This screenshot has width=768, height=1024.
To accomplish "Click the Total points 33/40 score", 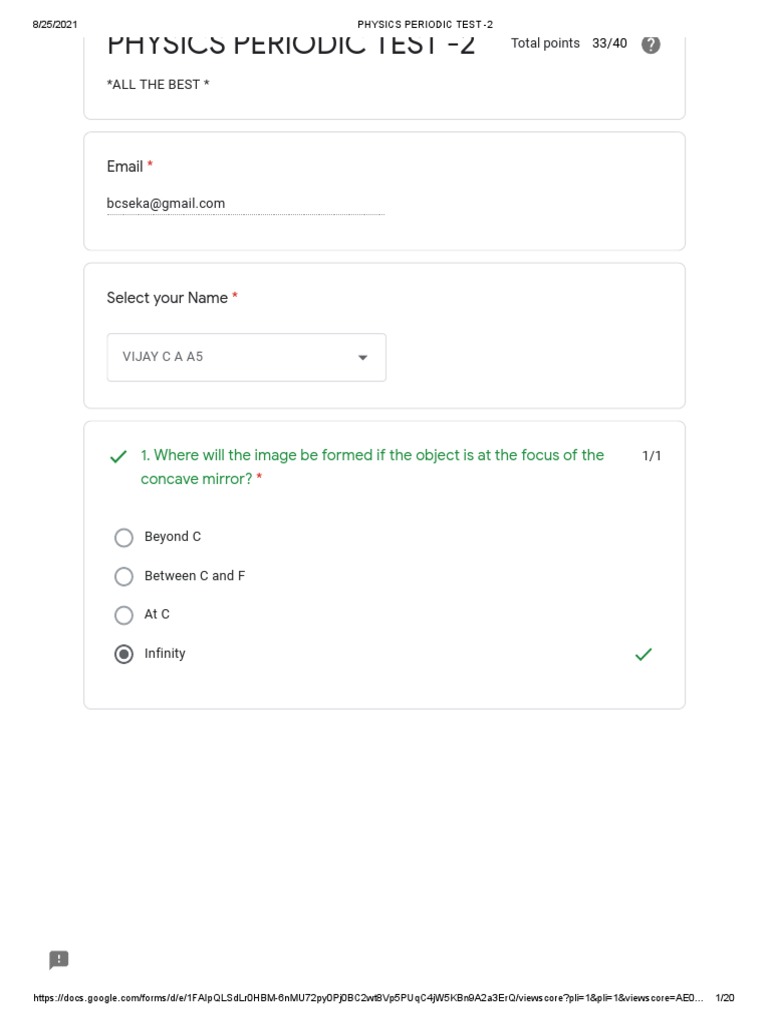I will (568, 44).
